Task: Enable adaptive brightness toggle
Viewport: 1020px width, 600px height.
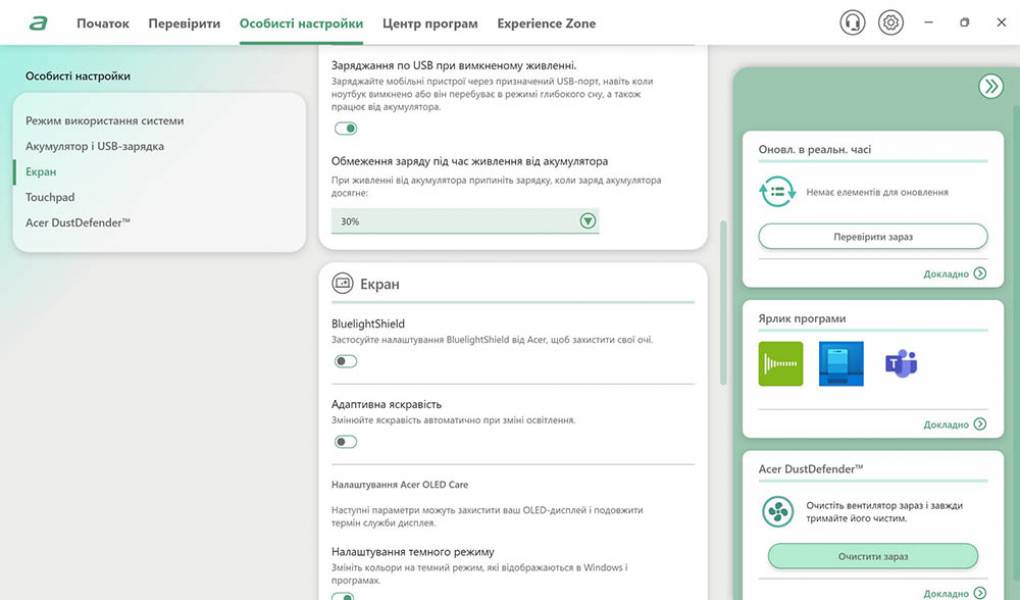Action: [x=346, y=442]
